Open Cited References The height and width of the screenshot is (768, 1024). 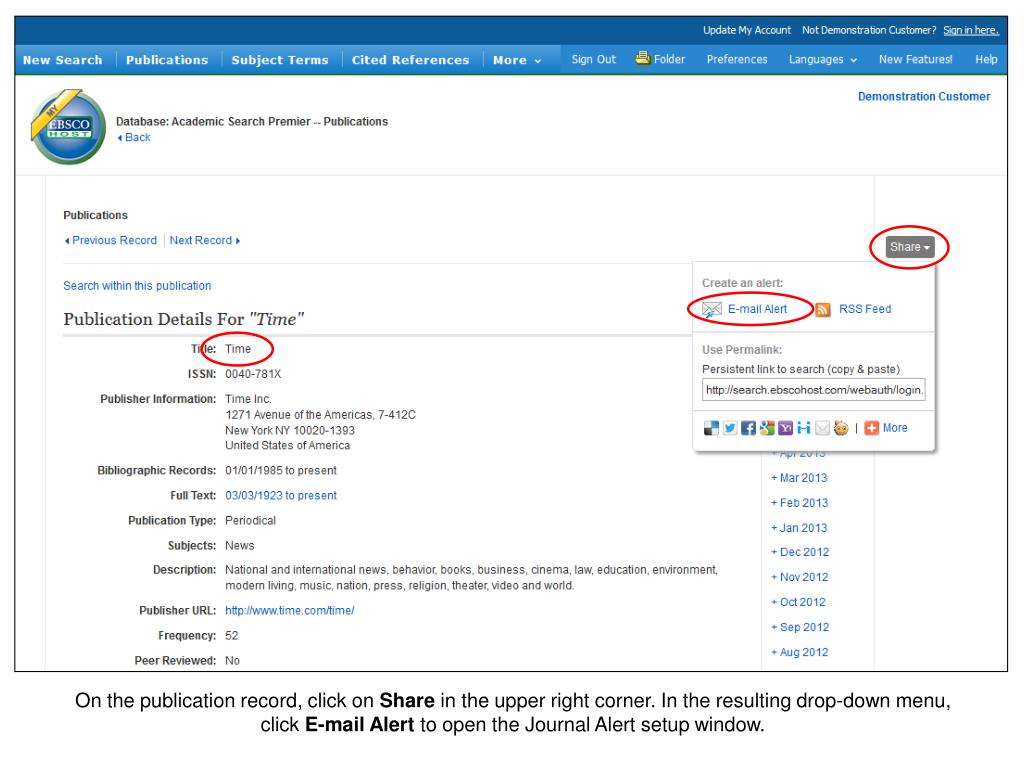(x=410, y=60)
